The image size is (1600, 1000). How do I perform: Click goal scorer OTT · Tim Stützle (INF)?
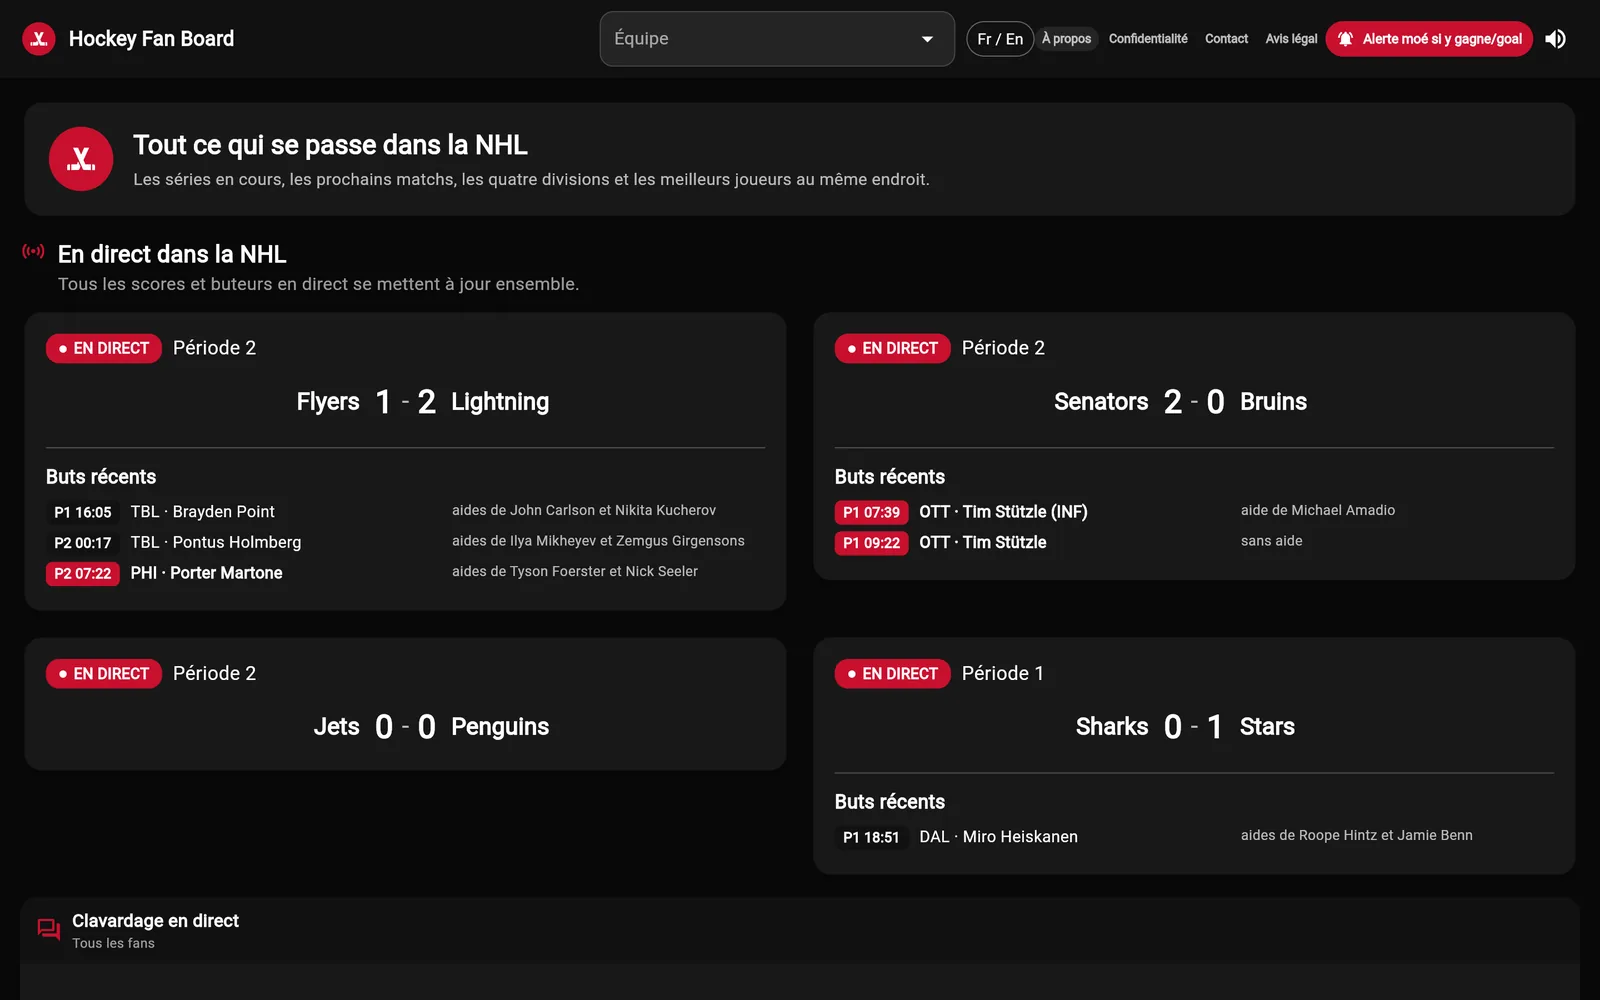(x=1004, y=512)
